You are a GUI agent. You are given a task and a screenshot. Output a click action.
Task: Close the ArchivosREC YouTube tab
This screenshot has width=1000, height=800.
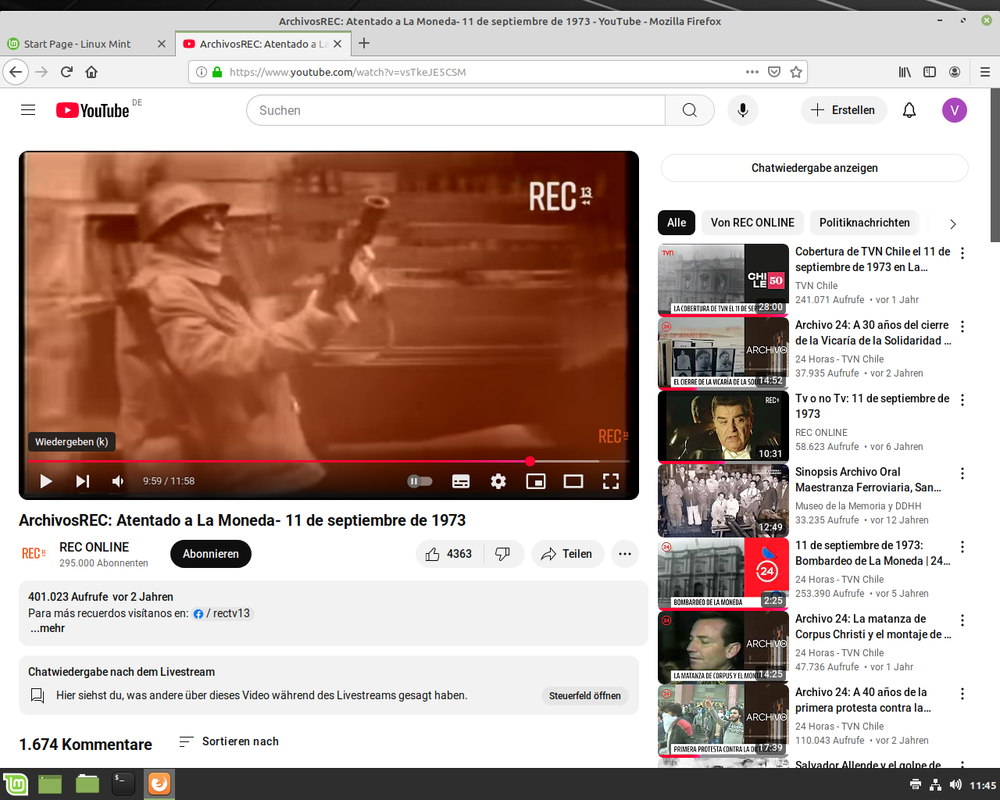point(337,44)
